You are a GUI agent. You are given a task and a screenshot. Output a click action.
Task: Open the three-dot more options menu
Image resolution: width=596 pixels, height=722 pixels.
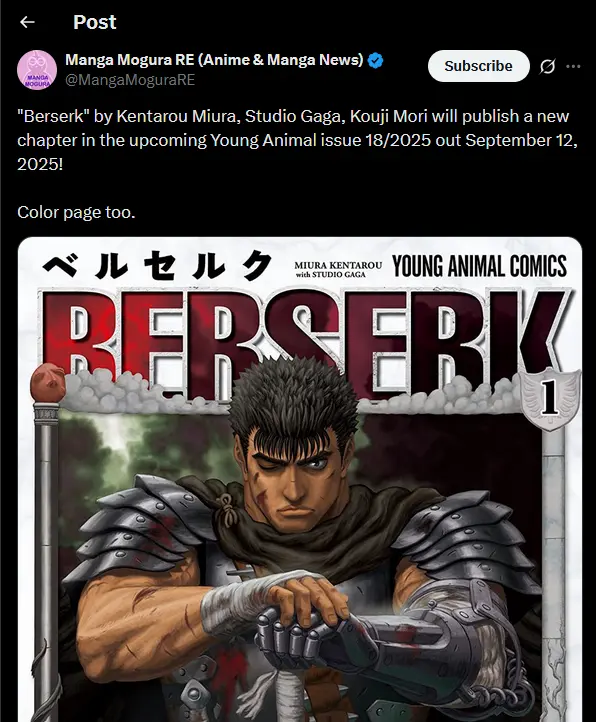tap(573, 66)
